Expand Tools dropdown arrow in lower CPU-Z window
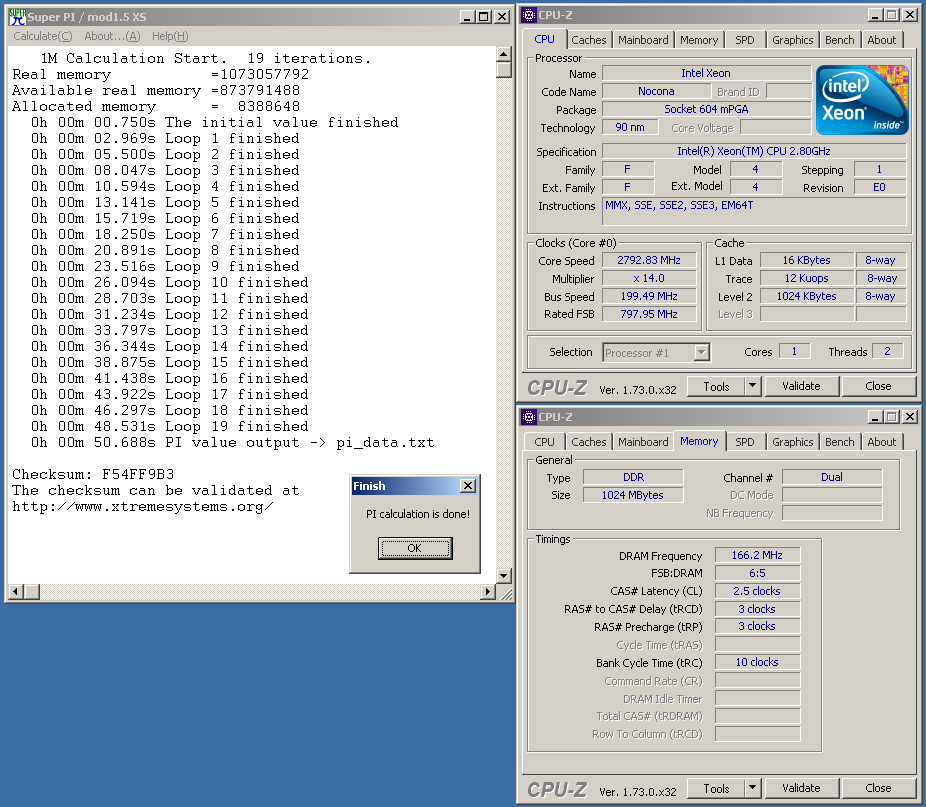This screenshot has height=807, width=926. [752, 788]
